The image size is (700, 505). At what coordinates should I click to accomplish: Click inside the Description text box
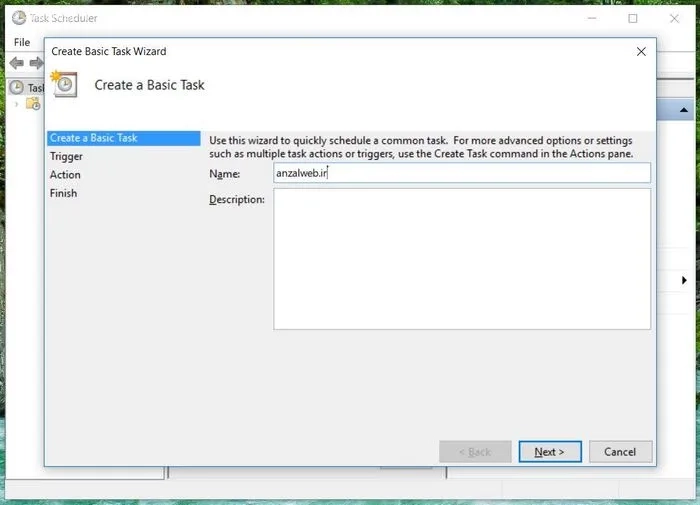click(461, 258)
